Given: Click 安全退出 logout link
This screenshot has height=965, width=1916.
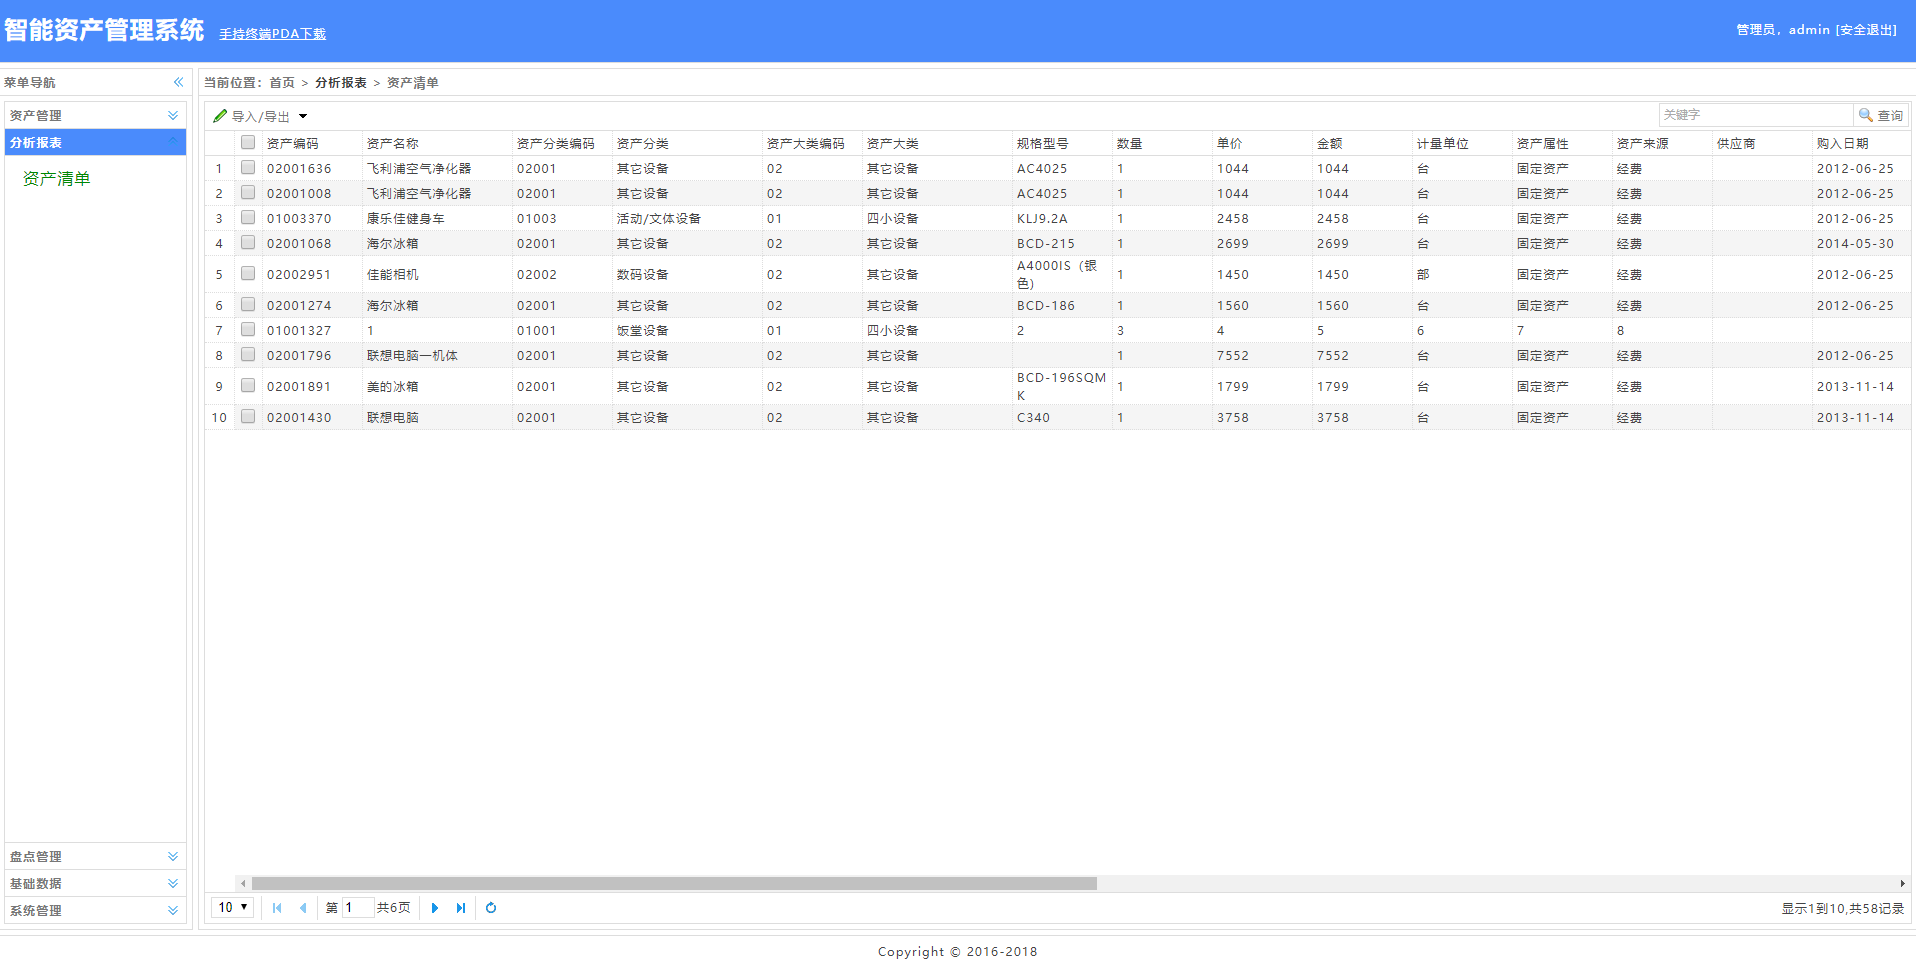Looking at the screenshot, I should [1867, 30].
